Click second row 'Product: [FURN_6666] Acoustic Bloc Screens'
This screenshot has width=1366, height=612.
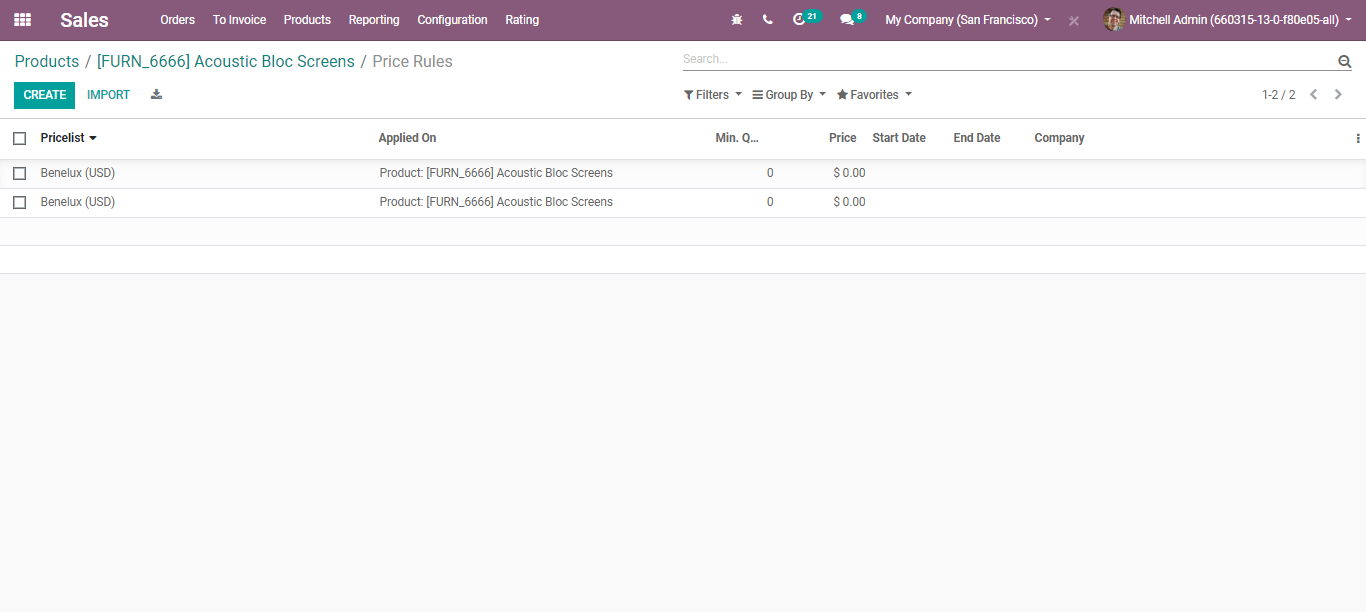click(496, 202)
